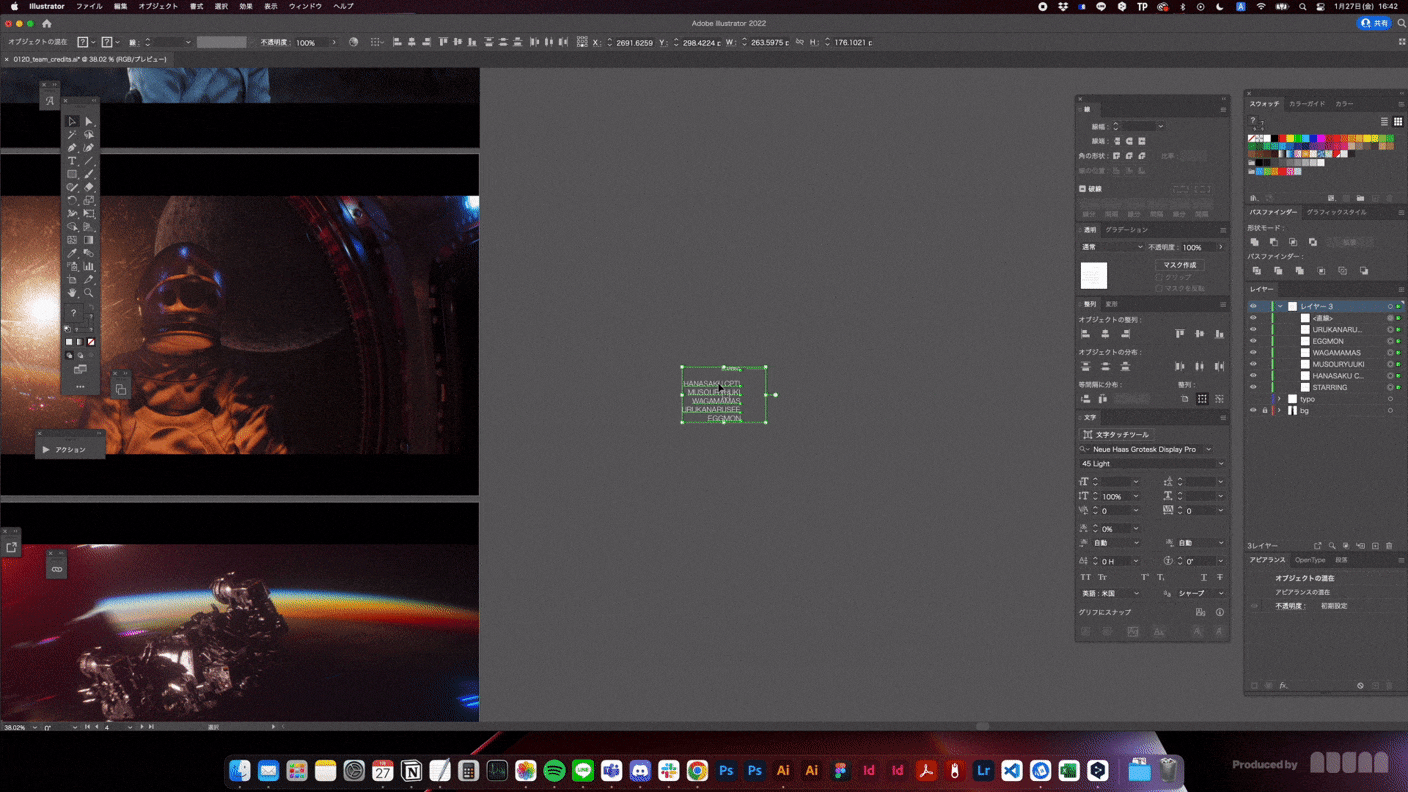This screenshot has height=792, width=1408.
Task: Hide the EGGMON layer
Action: (x=1253, y=341)
